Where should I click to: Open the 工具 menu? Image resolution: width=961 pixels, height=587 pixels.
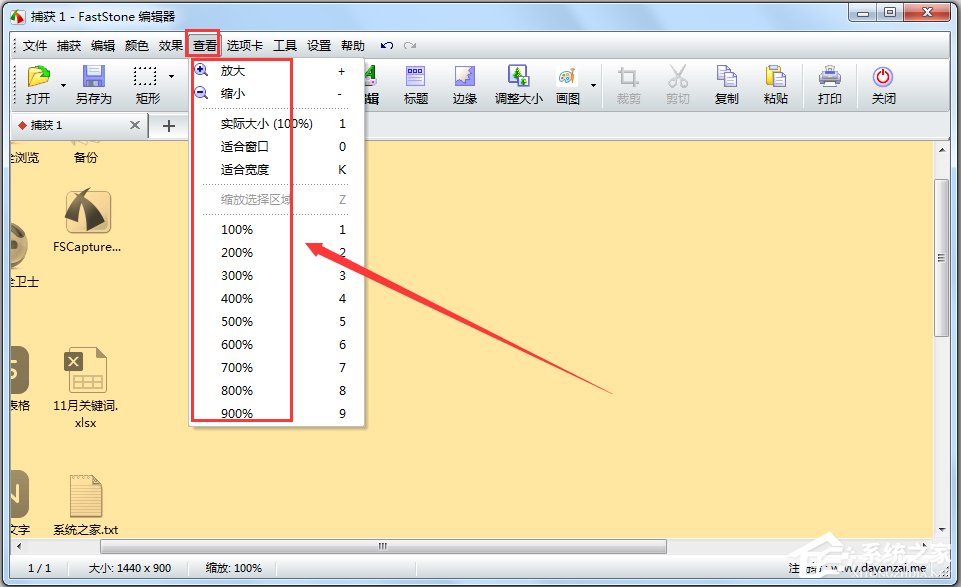pos(285,45)
